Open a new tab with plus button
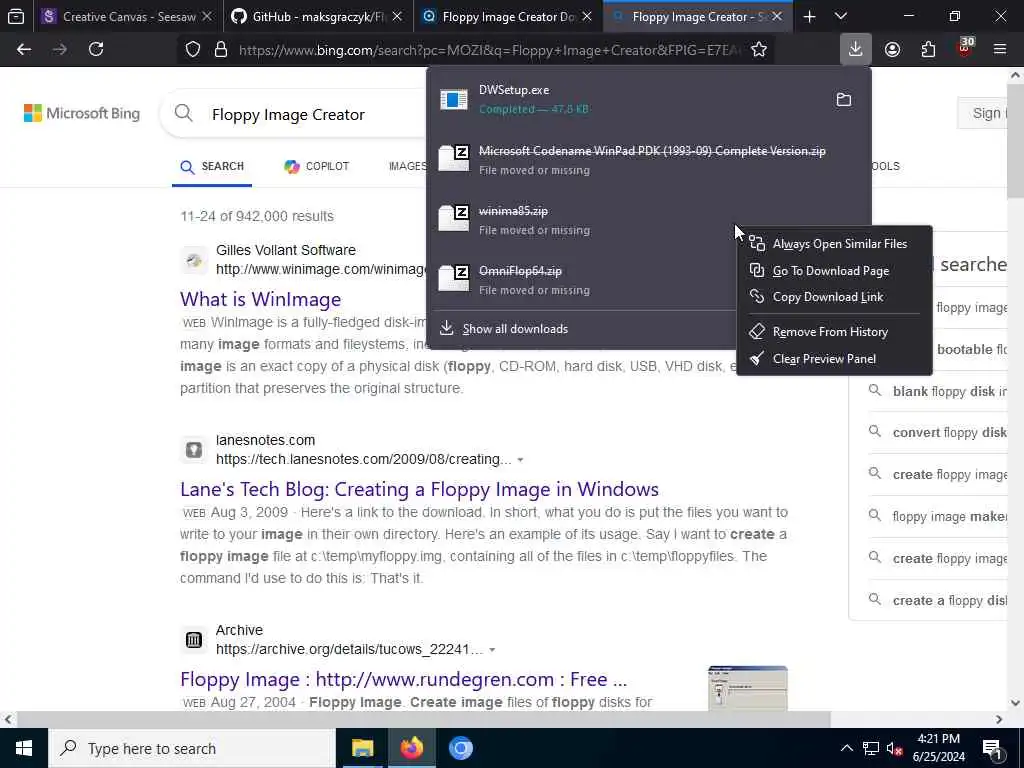Screen dimensions: 1024x768 pos(809,16)
